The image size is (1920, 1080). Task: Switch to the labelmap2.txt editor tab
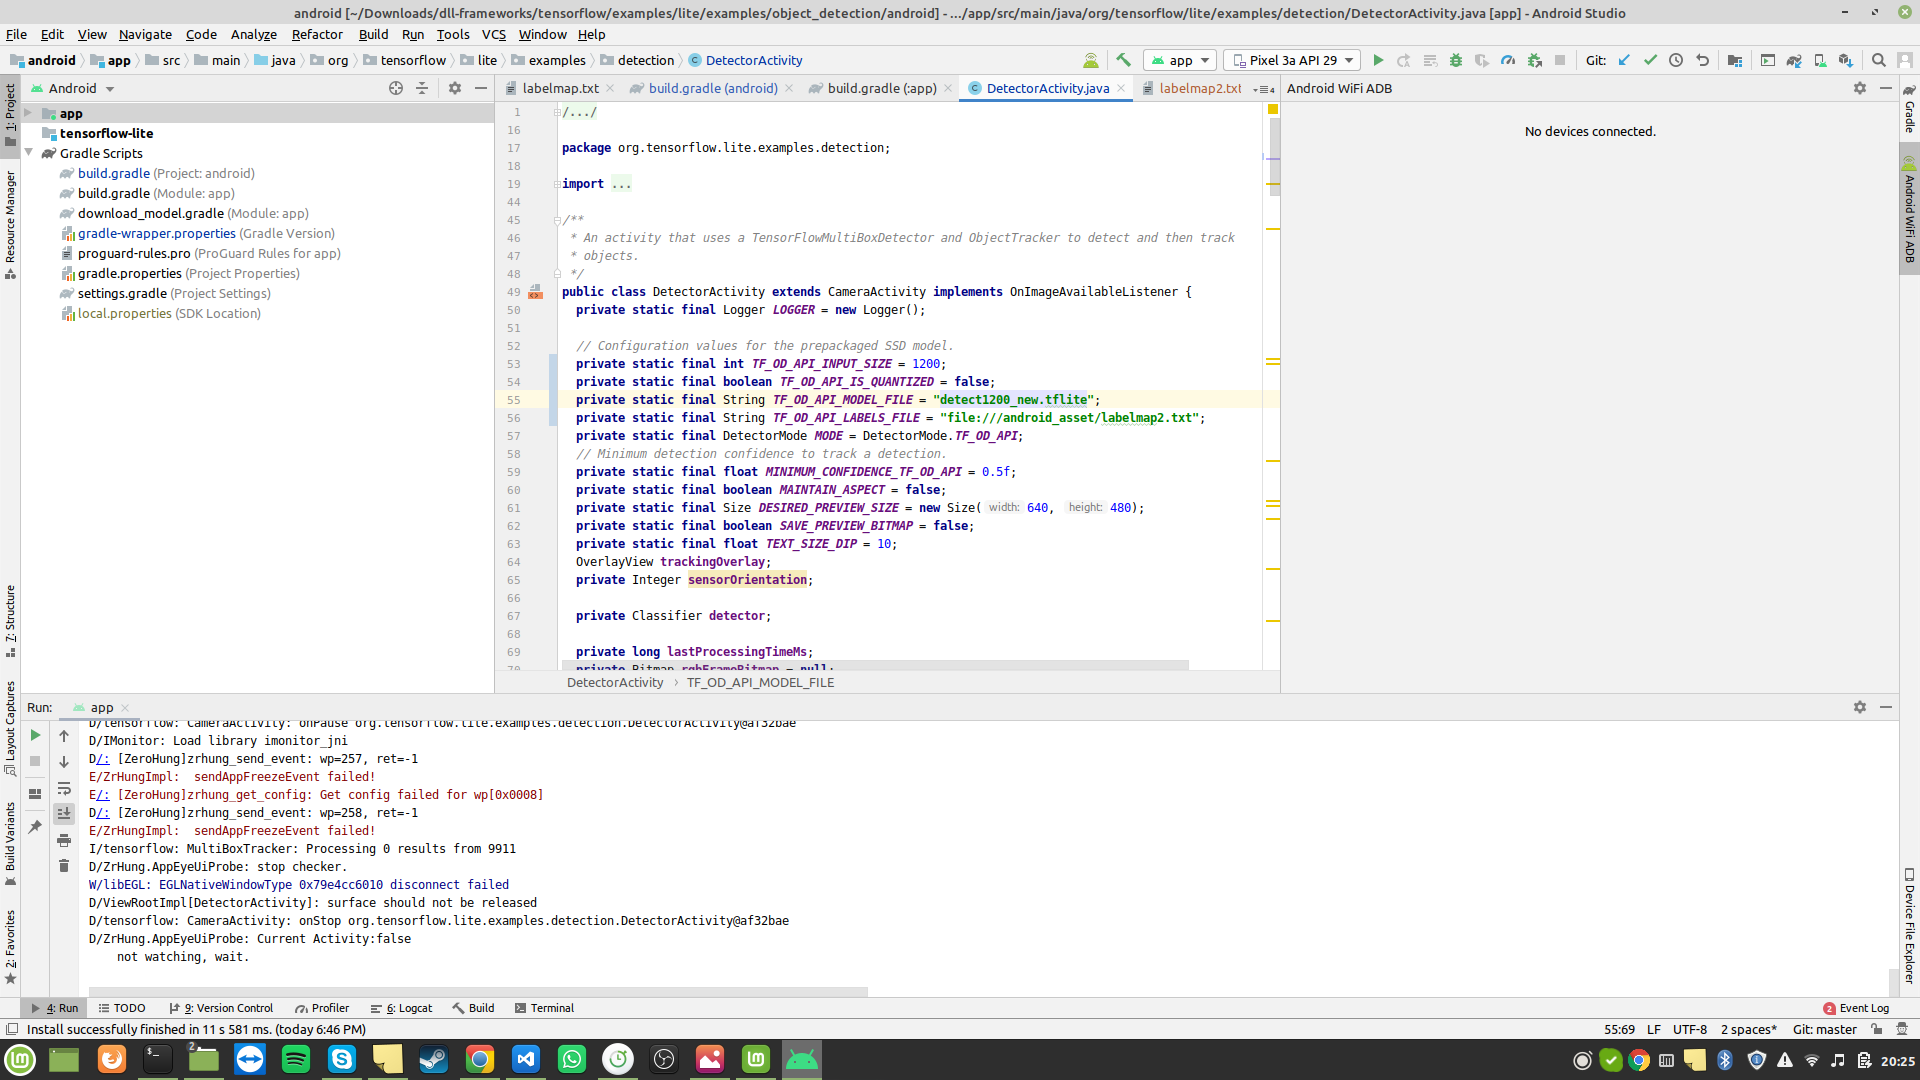click(x=1200, y=88)
